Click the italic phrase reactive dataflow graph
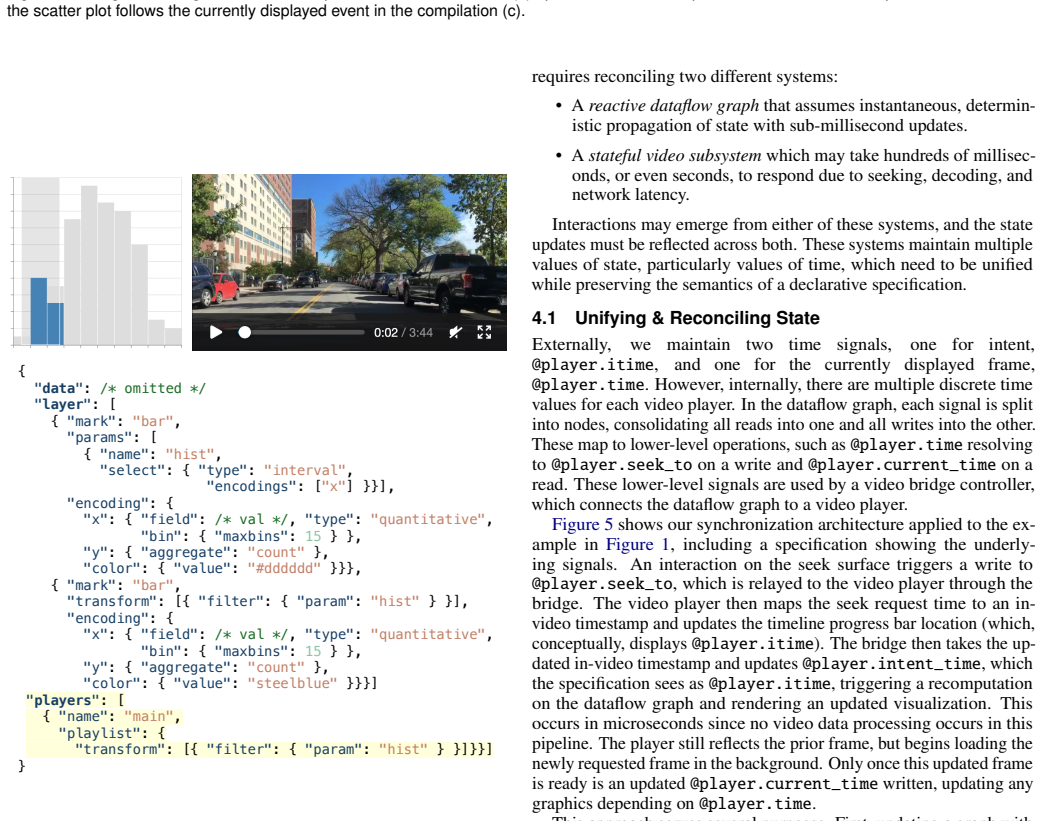 pyautogui.click(x=674, y=106)
